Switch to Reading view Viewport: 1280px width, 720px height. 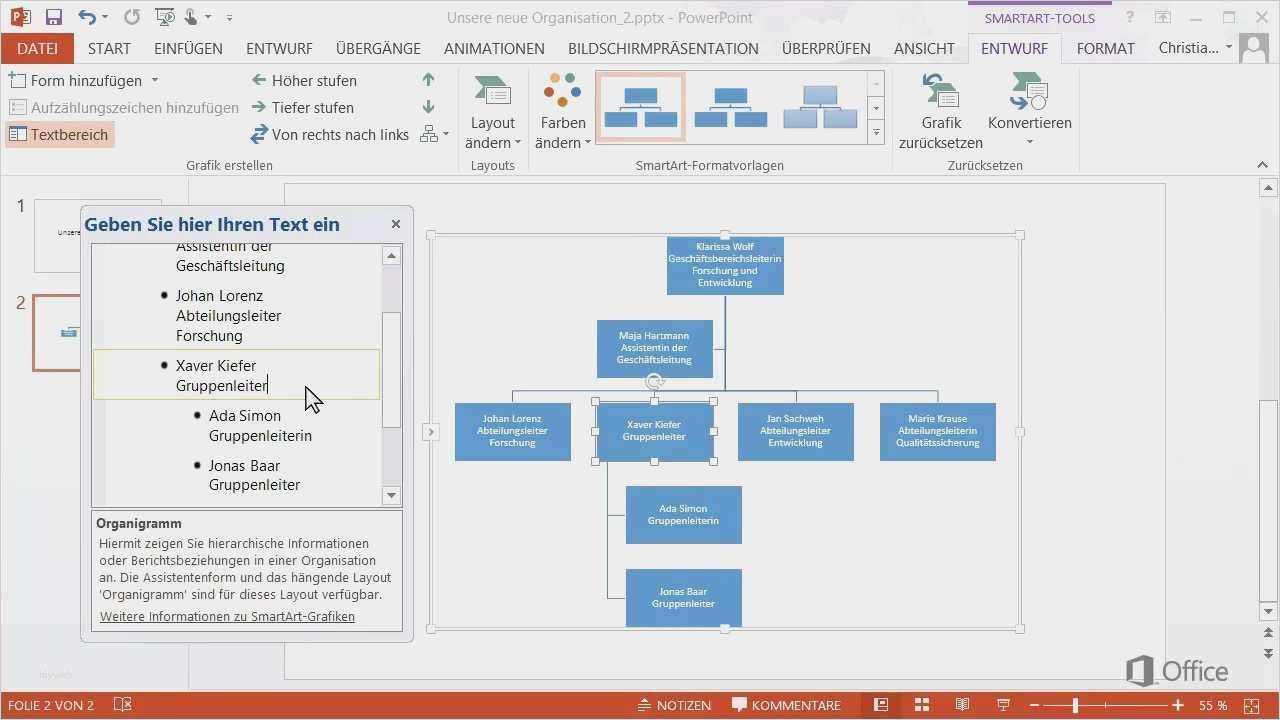pos(963,705)
